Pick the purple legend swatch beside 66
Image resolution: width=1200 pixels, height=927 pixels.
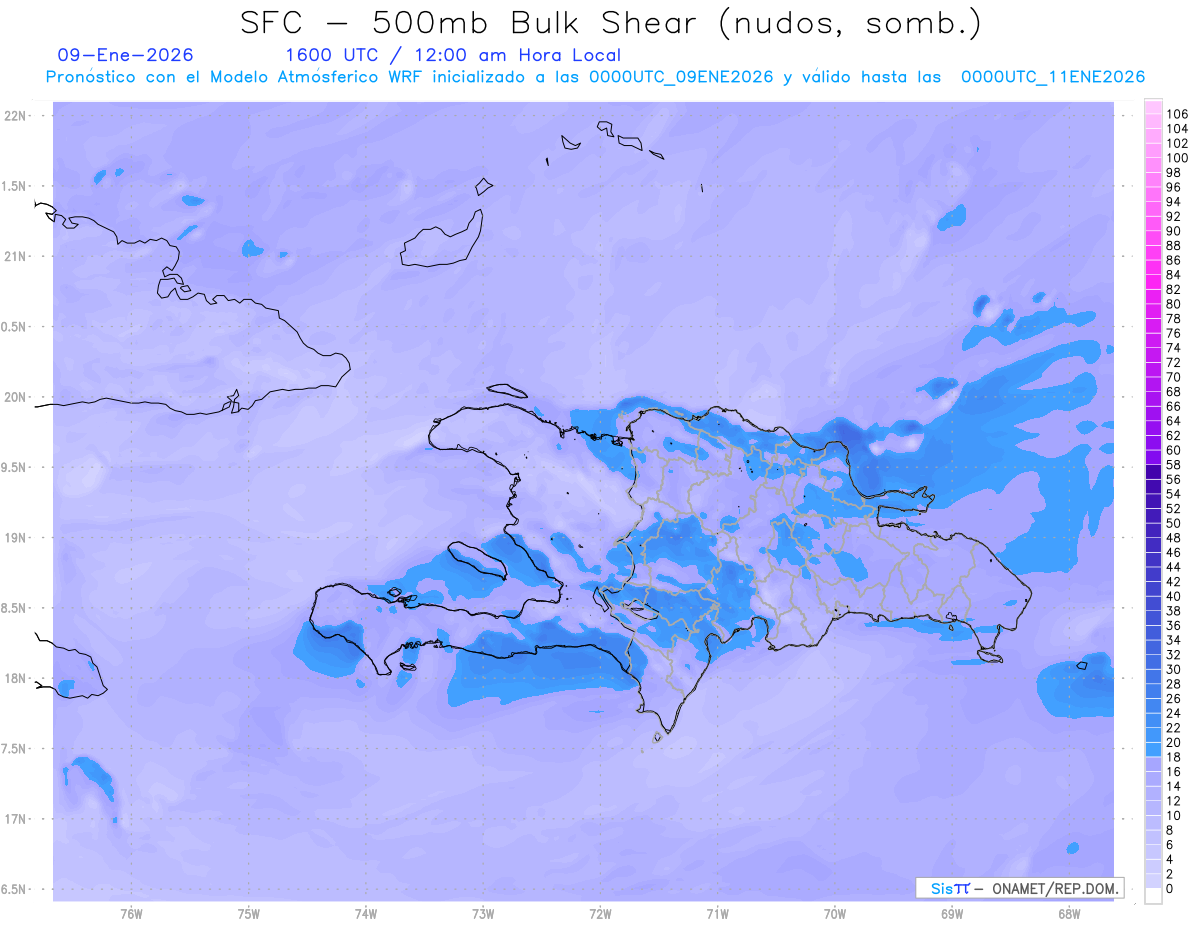tap(1153, 414)
